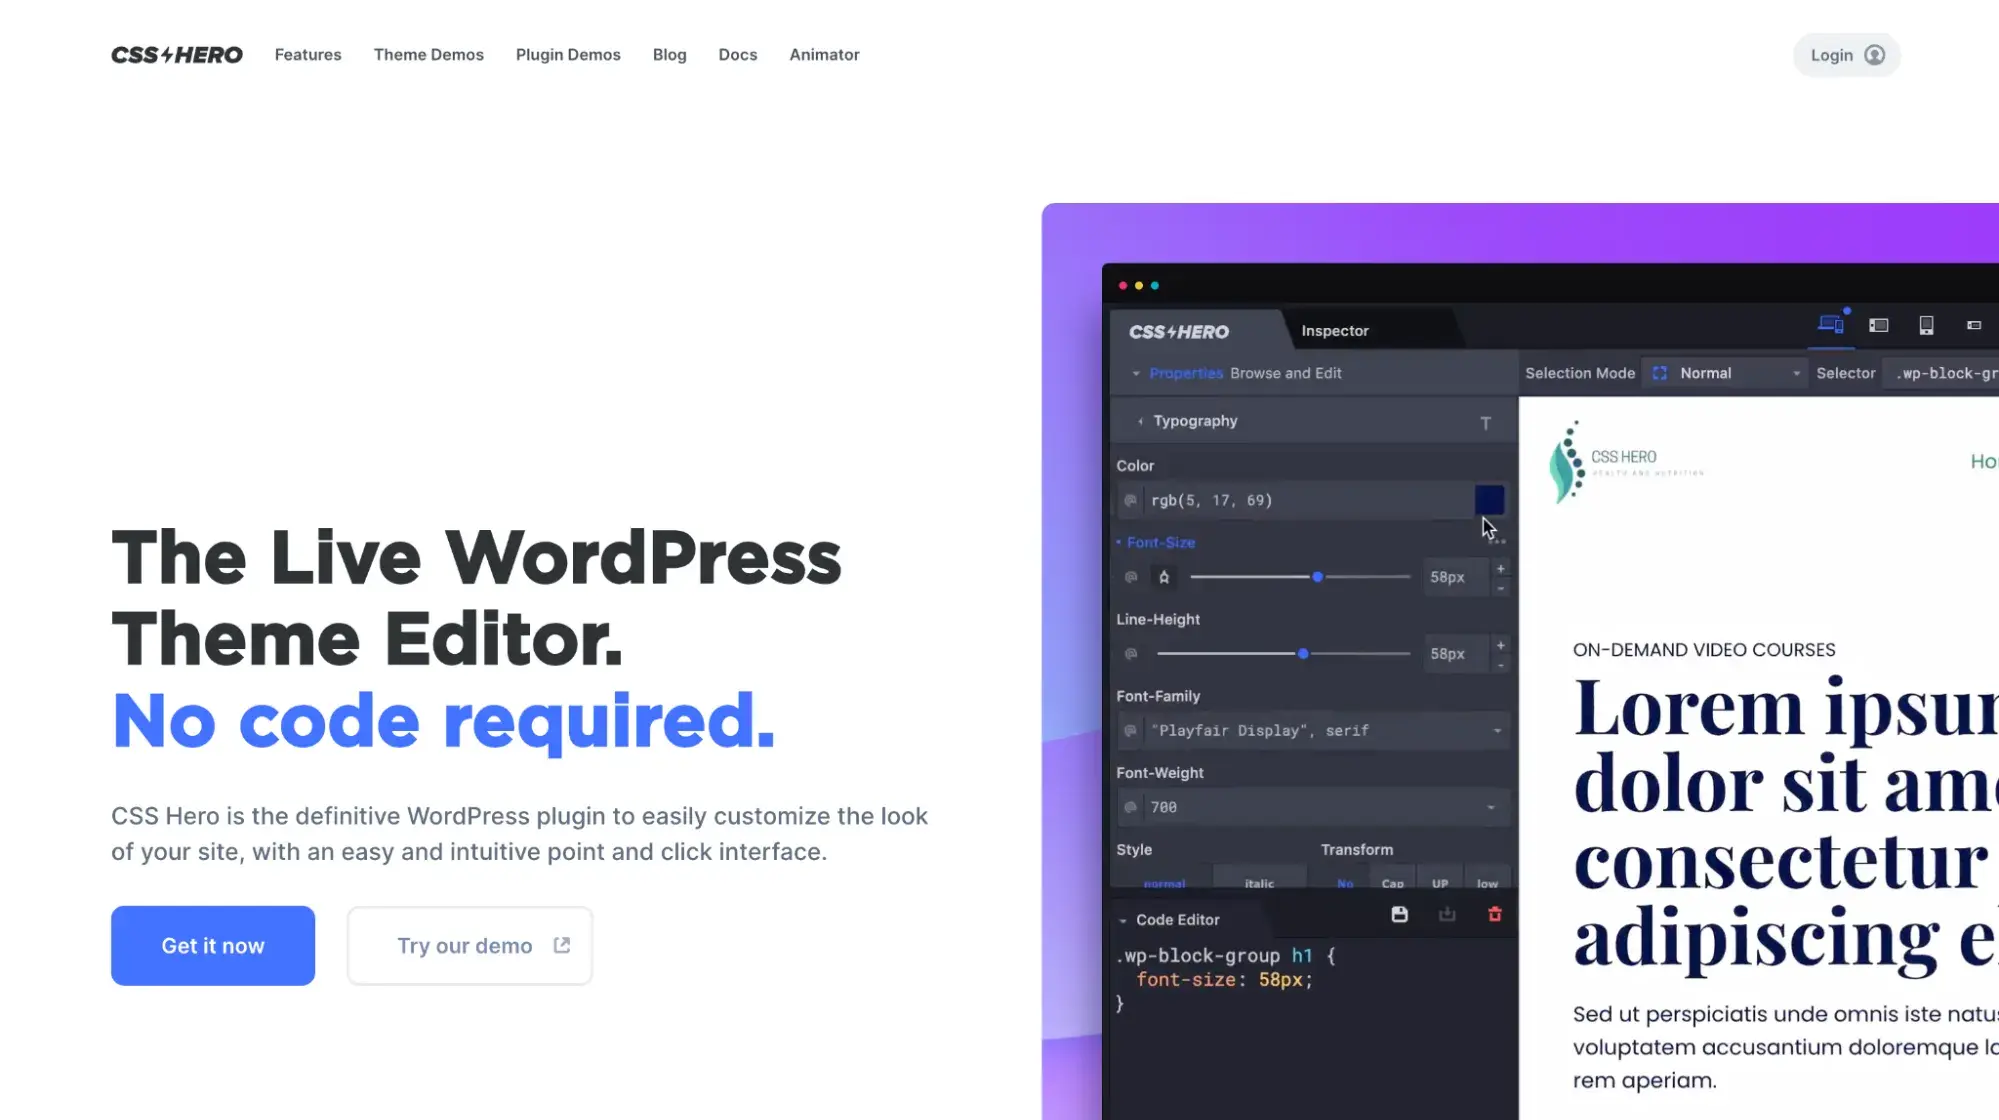Click the Typography section icon
Viewport: 1999px width, 1120px height.
(1486, 423)
